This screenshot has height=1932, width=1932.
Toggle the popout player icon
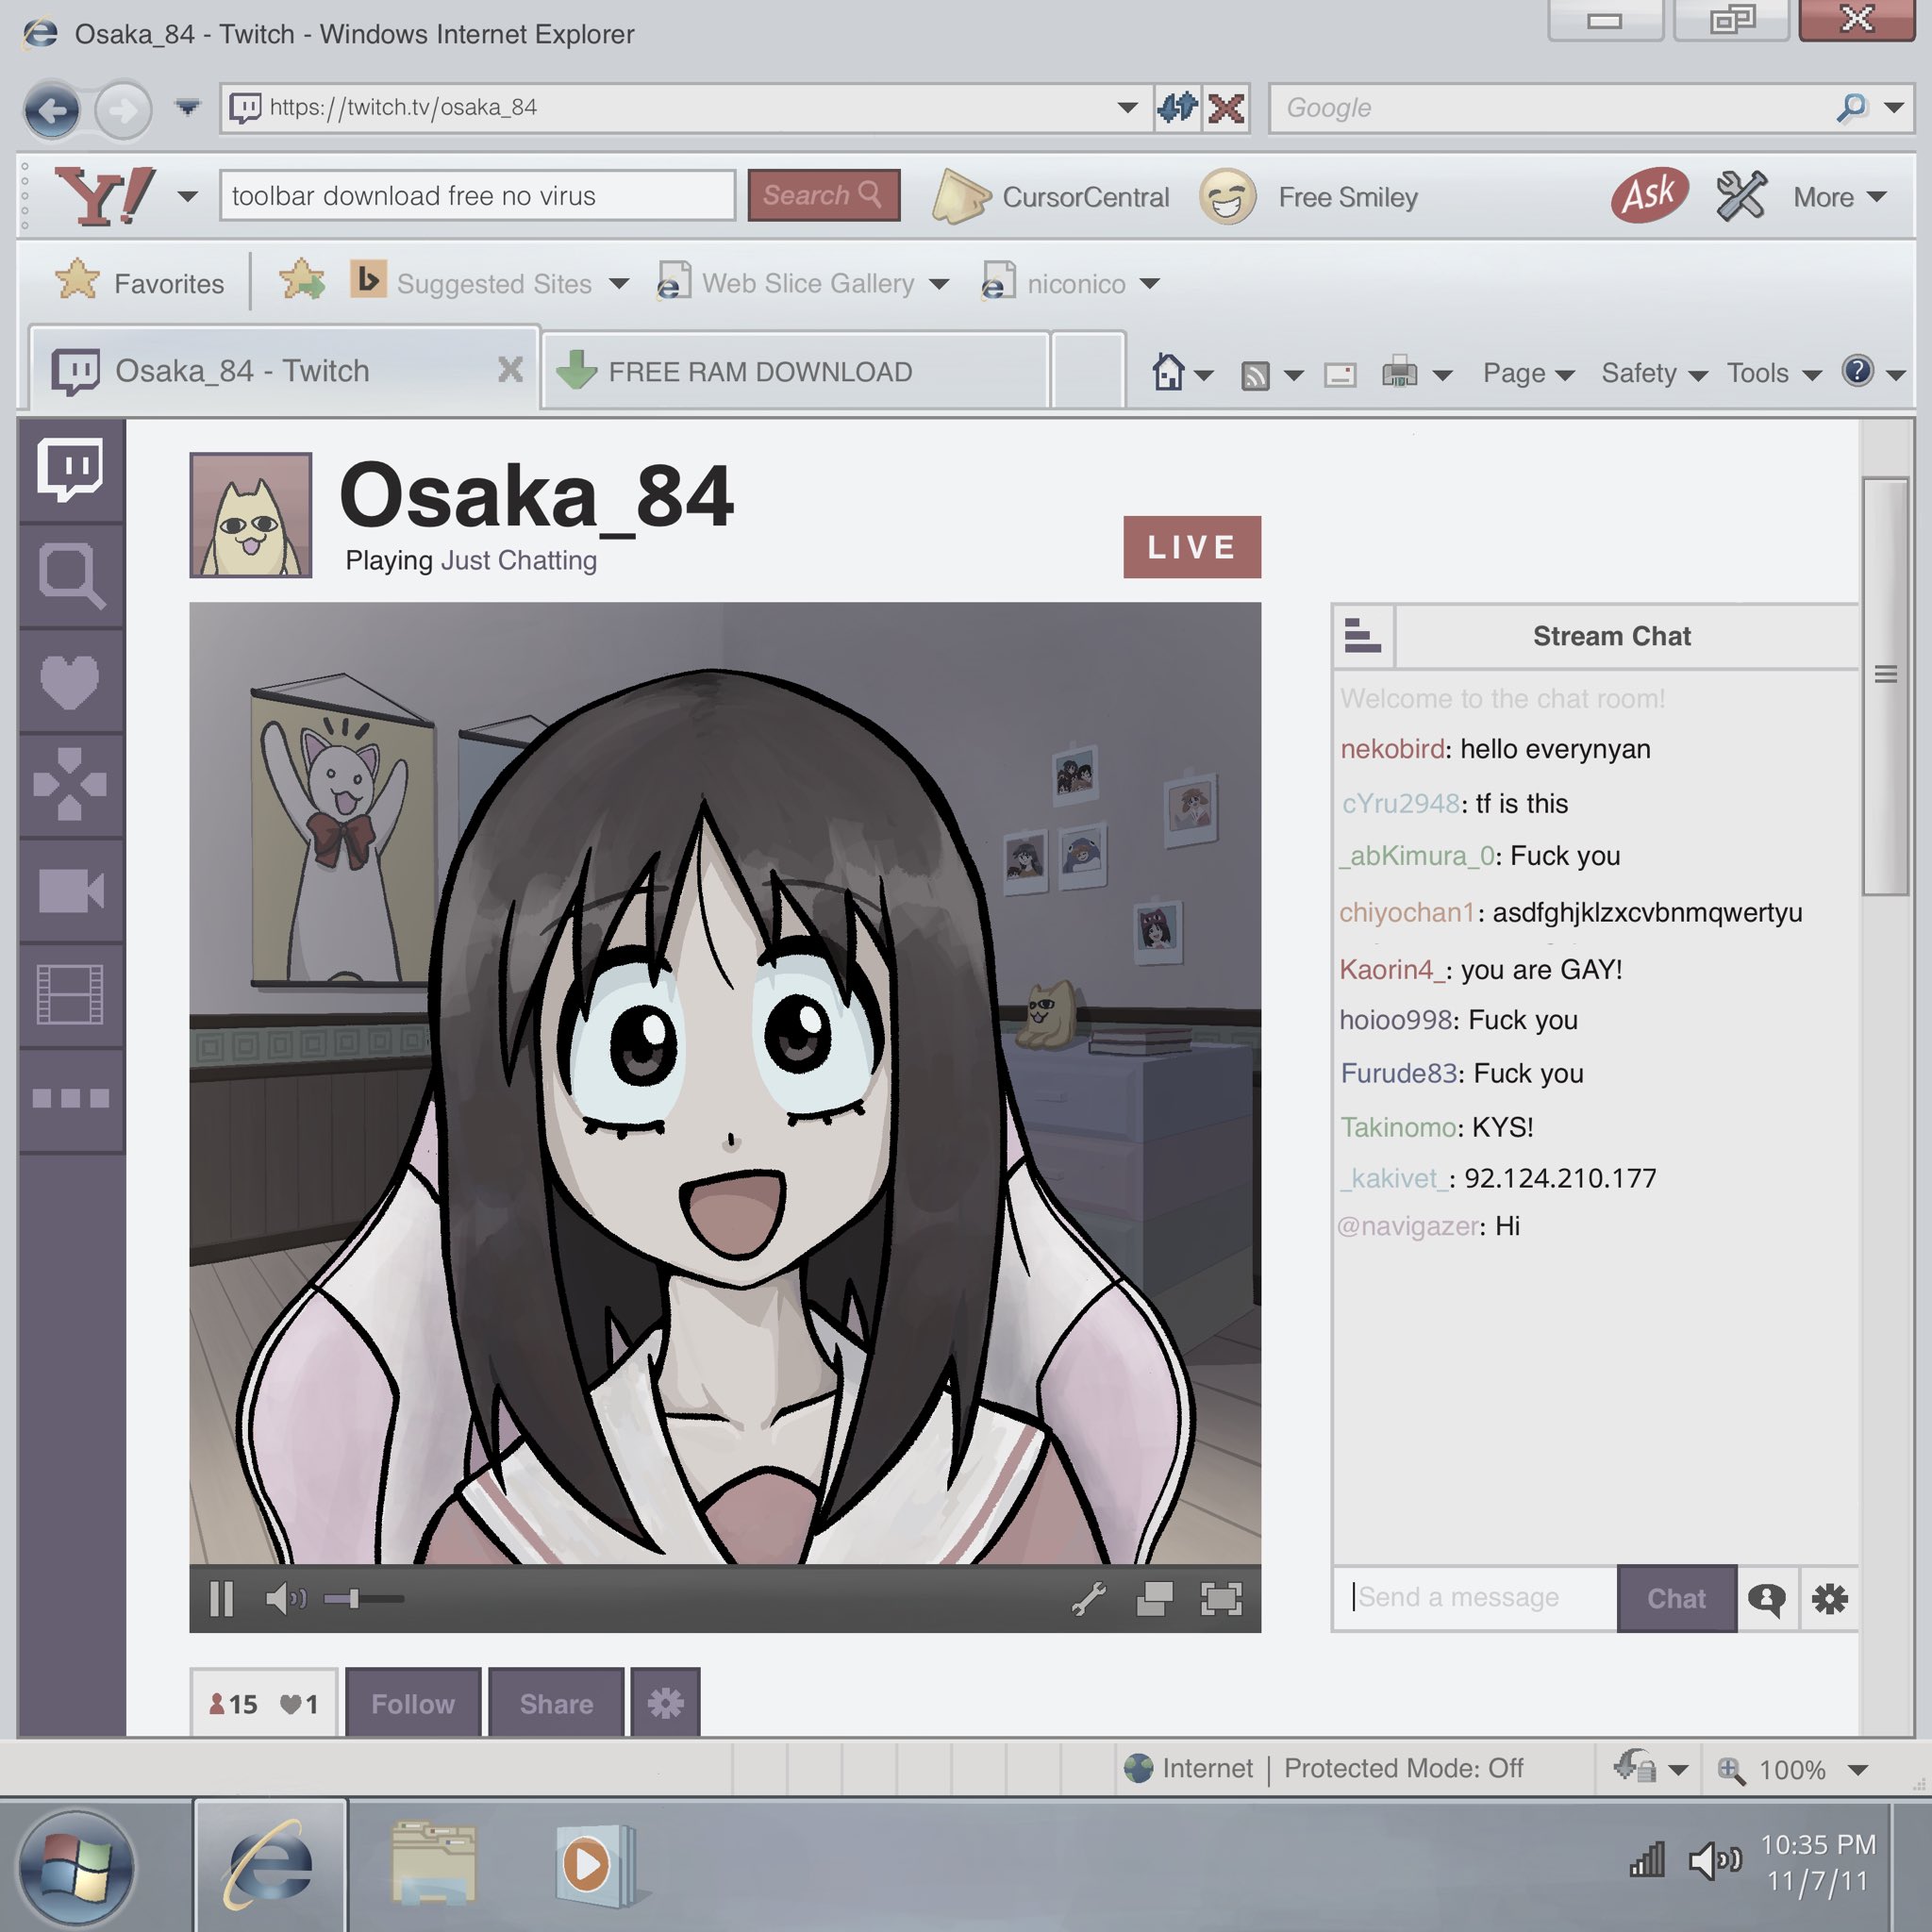tap(1154, 1598)
